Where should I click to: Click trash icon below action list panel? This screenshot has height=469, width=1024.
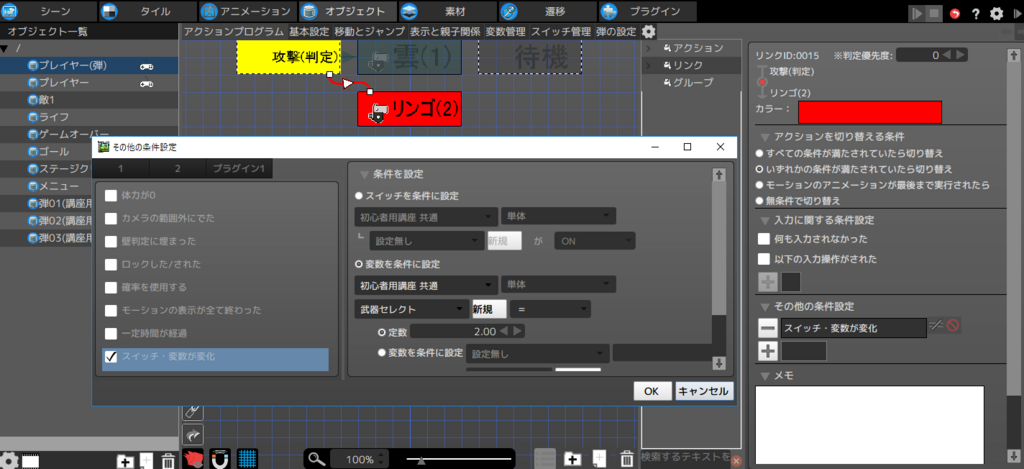click(x=626, y=459)
